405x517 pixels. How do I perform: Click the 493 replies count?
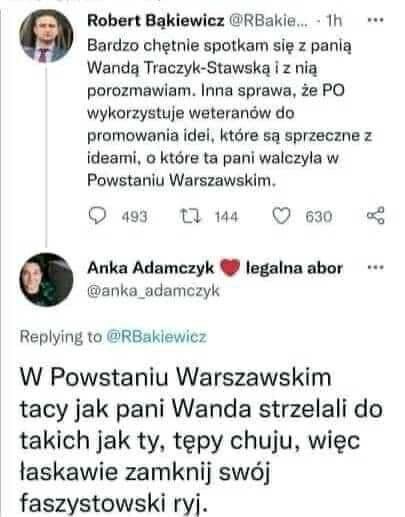pyautogui.click(x=134, y=217)
